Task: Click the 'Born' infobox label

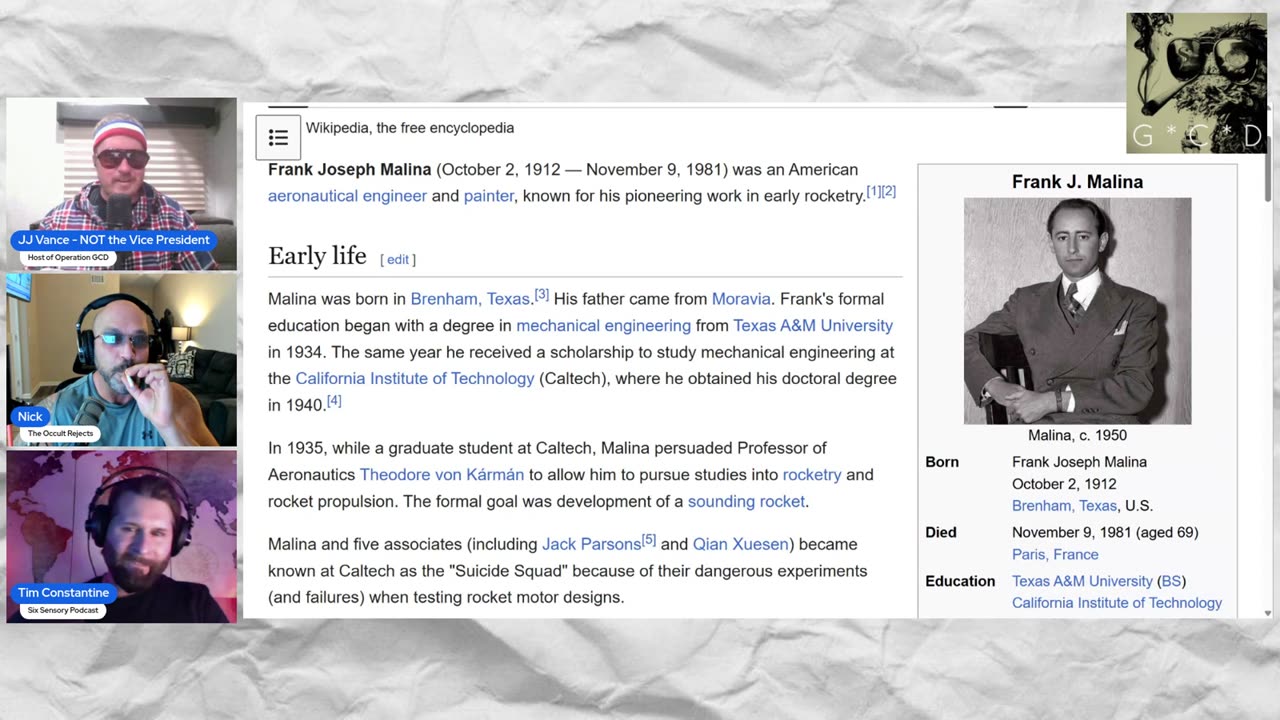Action: pyautogui.click(x=942, y=463)
